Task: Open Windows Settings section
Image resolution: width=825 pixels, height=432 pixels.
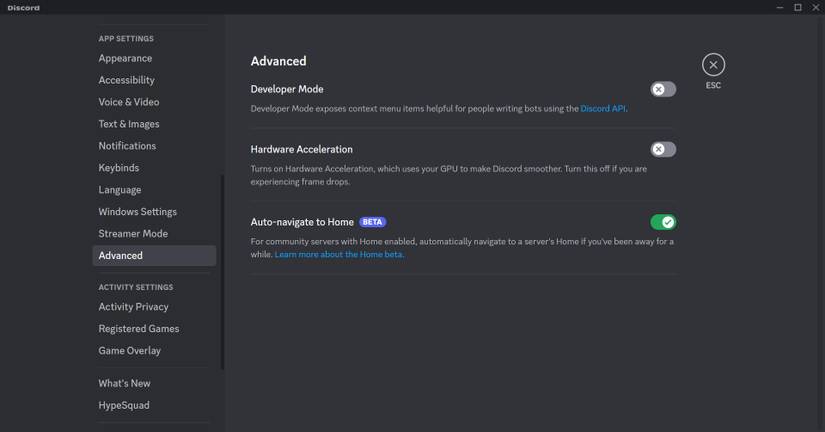Action: pos(137,212)
